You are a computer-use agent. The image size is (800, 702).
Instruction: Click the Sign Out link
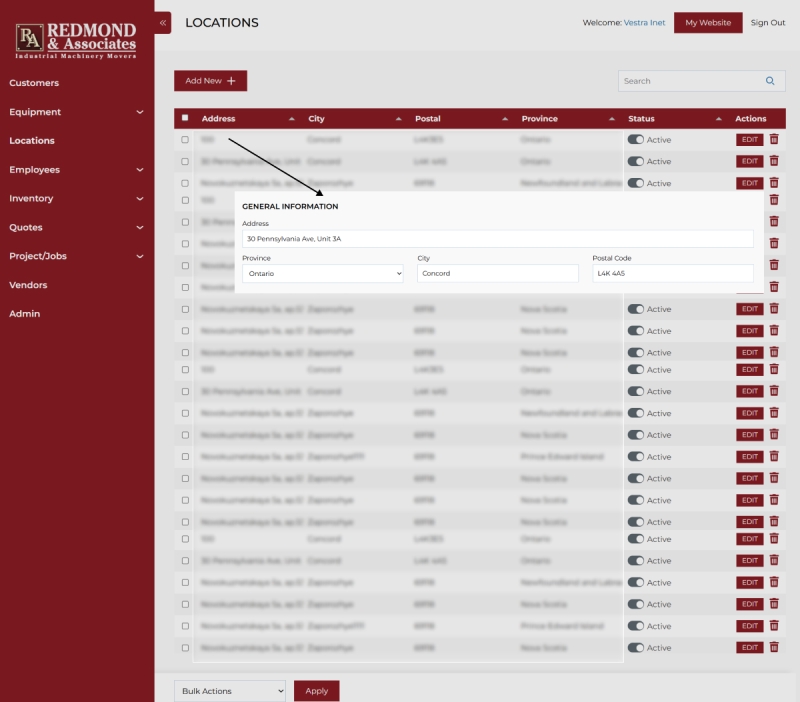767,22
